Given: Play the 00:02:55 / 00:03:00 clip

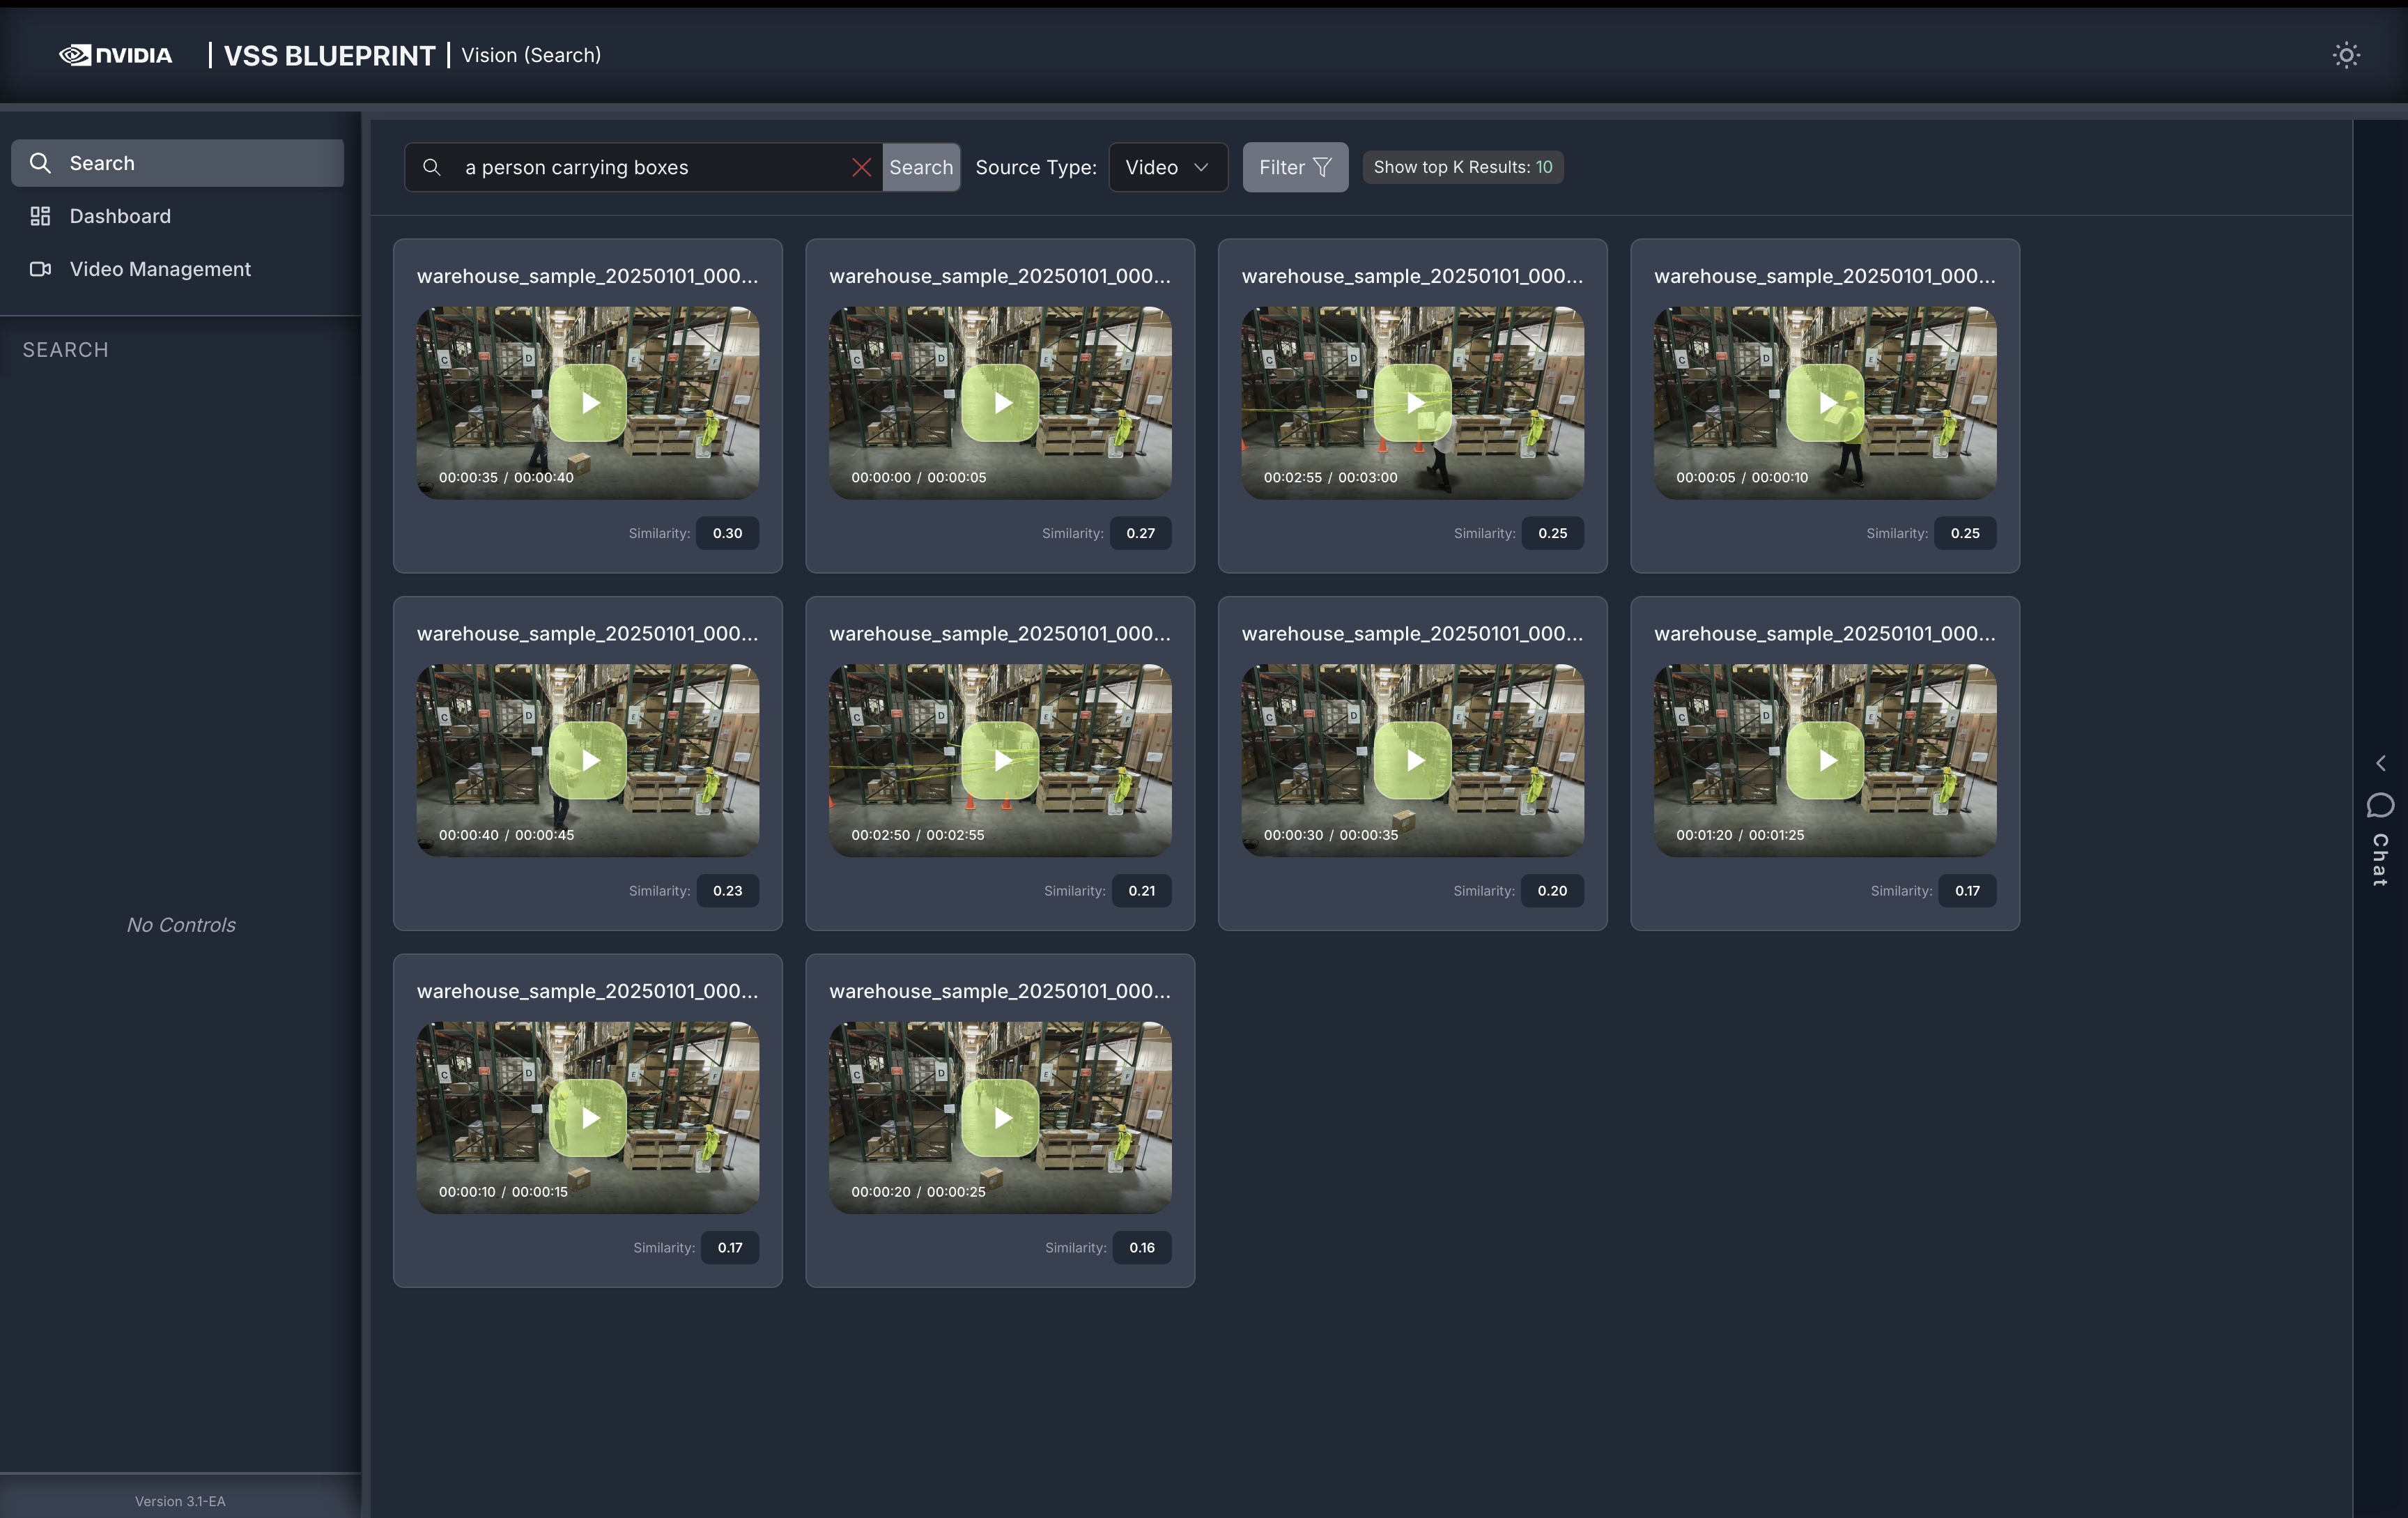Looking at the screenshot, I should click(x=1412, y=403).
